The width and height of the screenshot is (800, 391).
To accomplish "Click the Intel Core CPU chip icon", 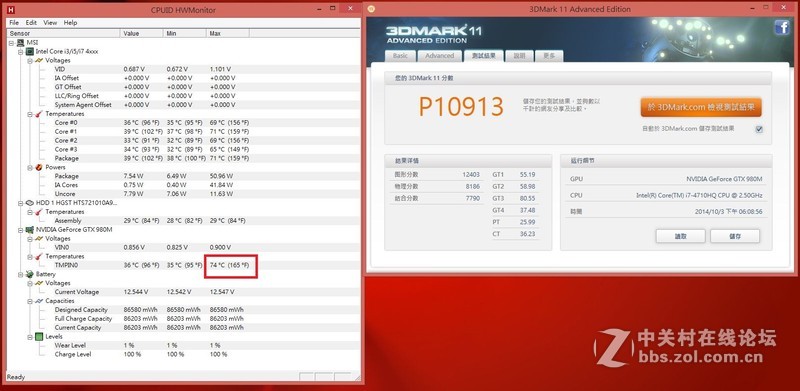I will 30,52.
